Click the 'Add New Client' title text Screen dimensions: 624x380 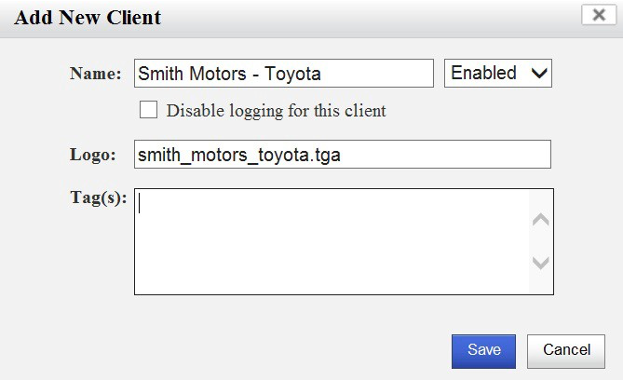[88, 18]
